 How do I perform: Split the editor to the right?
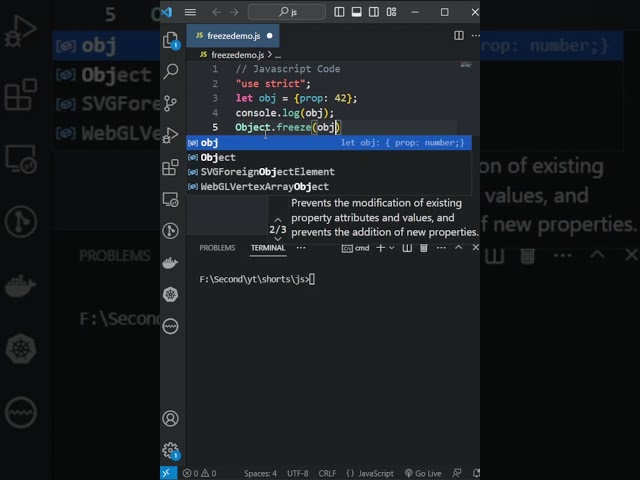(x=459, y=36)
